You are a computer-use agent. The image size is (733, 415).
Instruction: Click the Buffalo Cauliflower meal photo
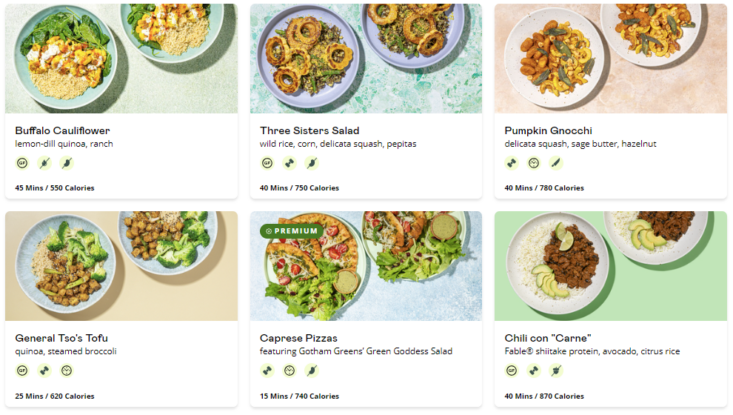click(x=121, y=58)
